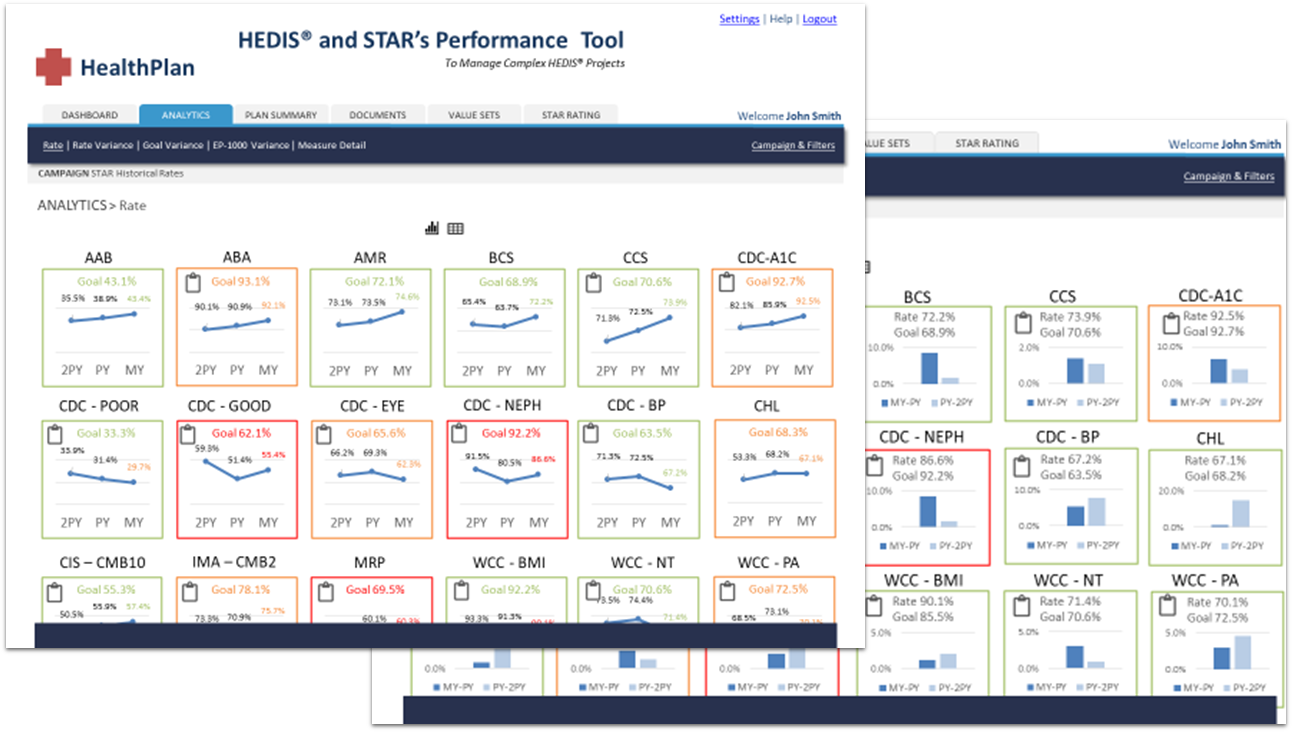The height and width of the screenshot is (732, 1292).
Task: Click clipboard icon beside Rate 73.9% in CCS
Action: point(1021,324)
